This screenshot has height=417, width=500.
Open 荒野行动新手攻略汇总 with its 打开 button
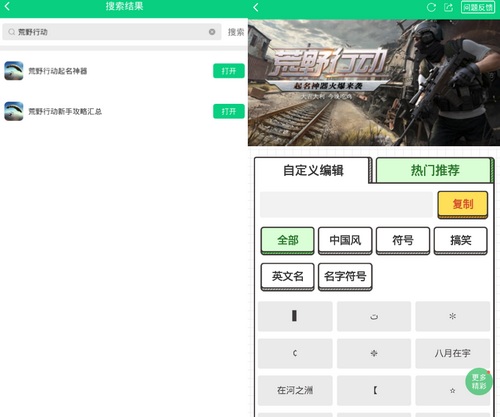tap(229, 111)
